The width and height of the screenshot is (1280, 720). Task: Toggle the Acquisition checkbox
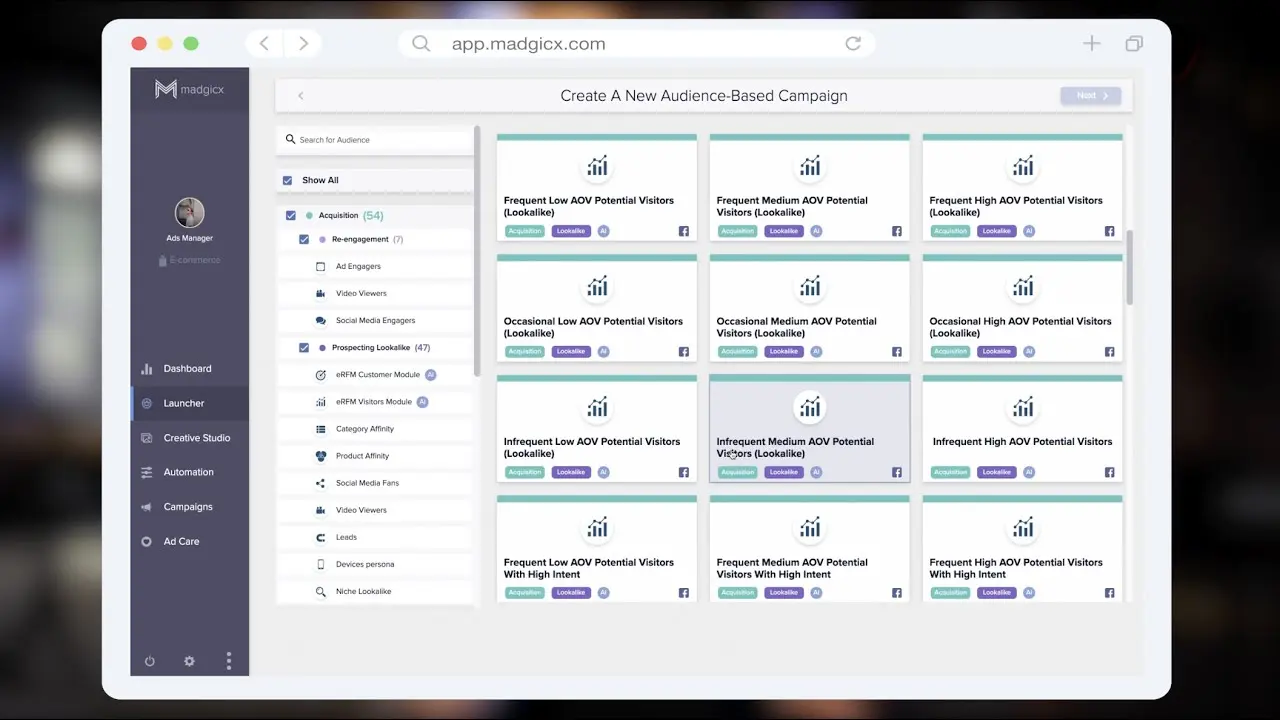click(x=291, y=215)
